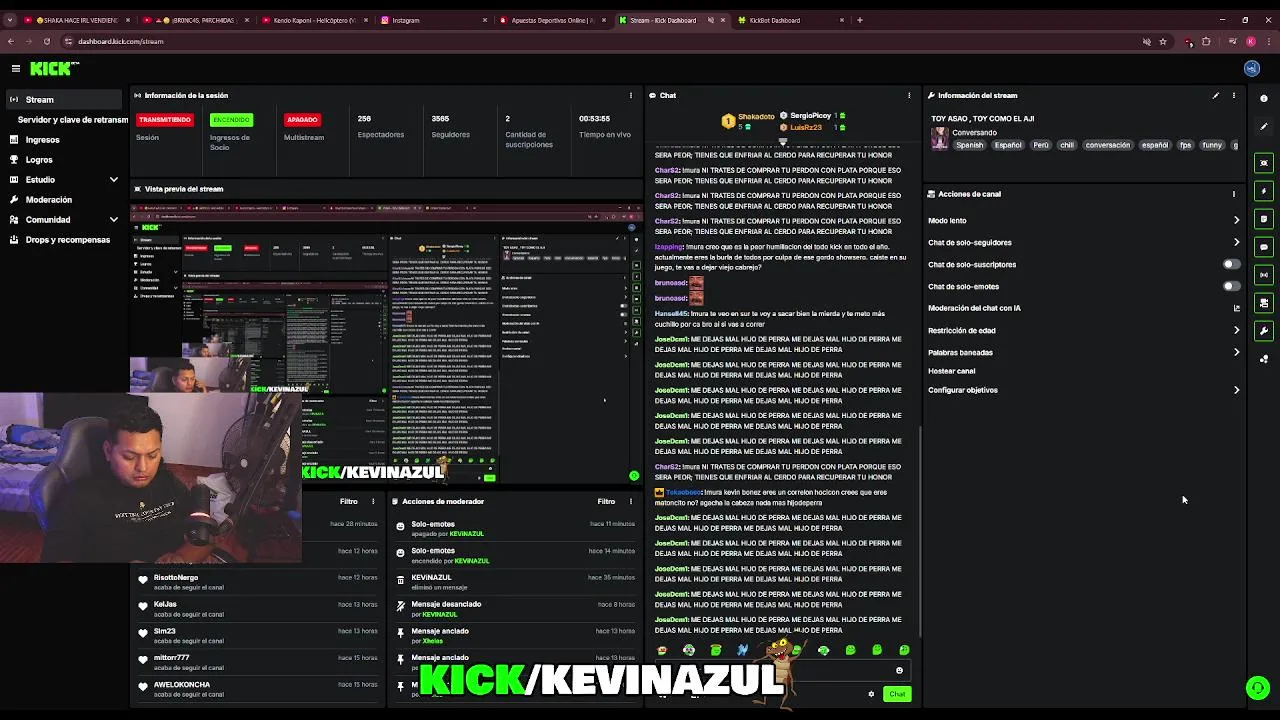Switch to Instagram browser tab
The width and height of the screenshot is (1280, 720).
[x=433, y=20]
